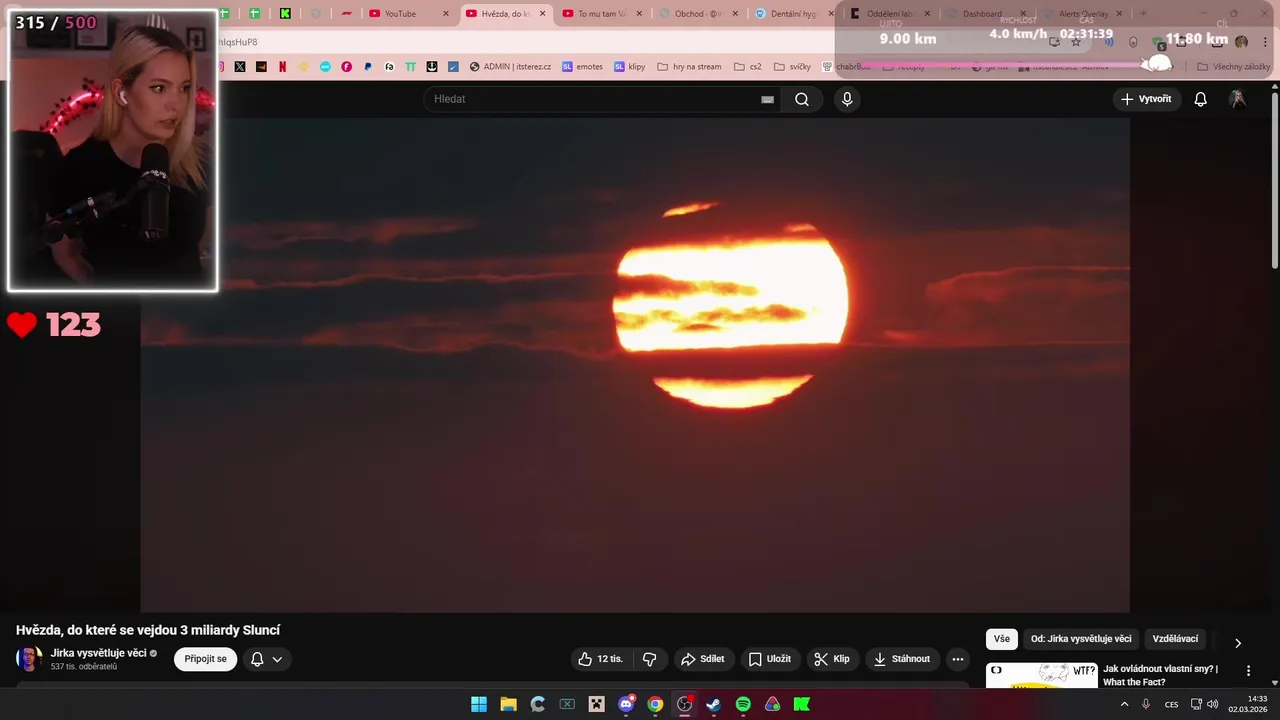Image resolution: width=1280 pixels, height=720 pixels.
Task: Open Spotify from the taskbar
Action: point(743,704)
